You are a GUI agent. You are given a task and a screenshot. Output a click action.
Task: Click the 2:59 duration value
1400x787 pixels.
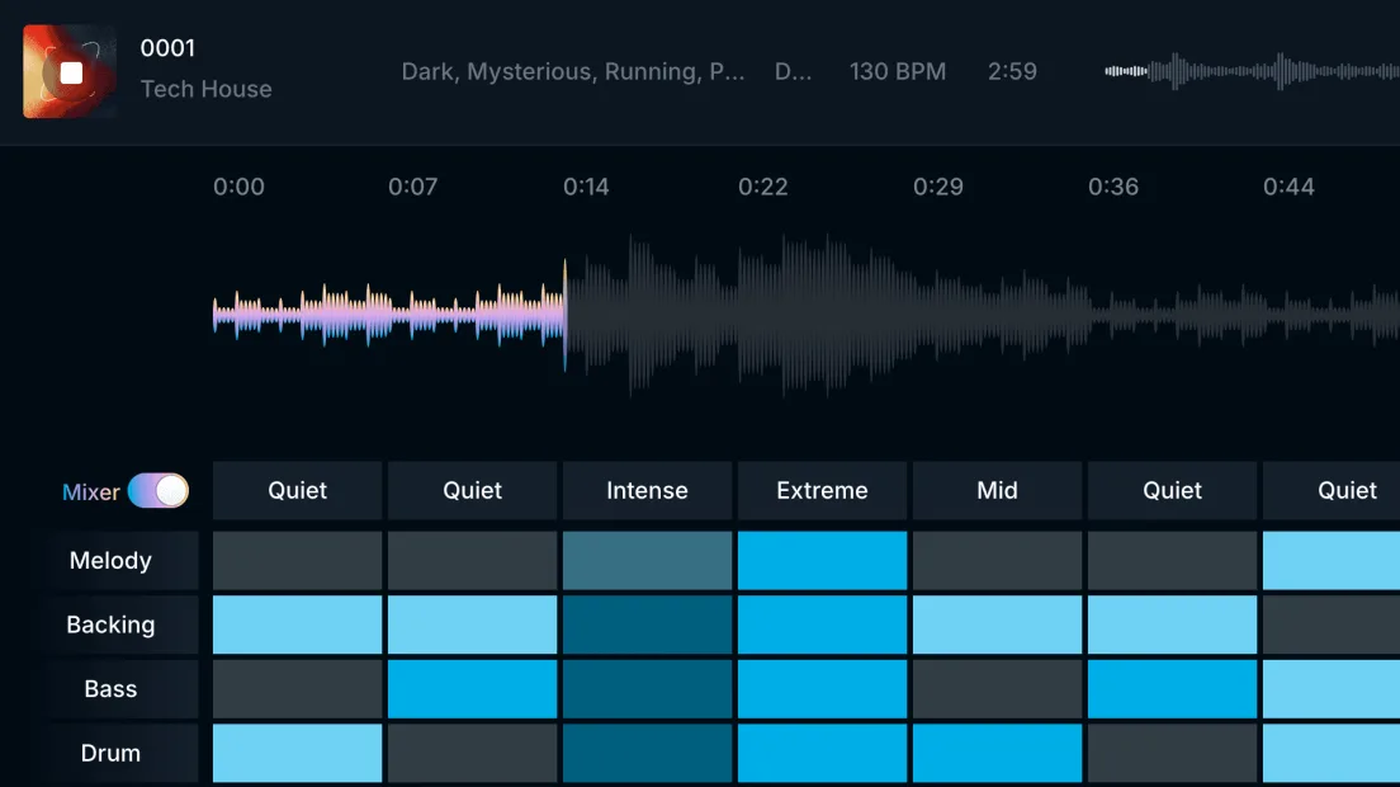tap(1012, 72)
